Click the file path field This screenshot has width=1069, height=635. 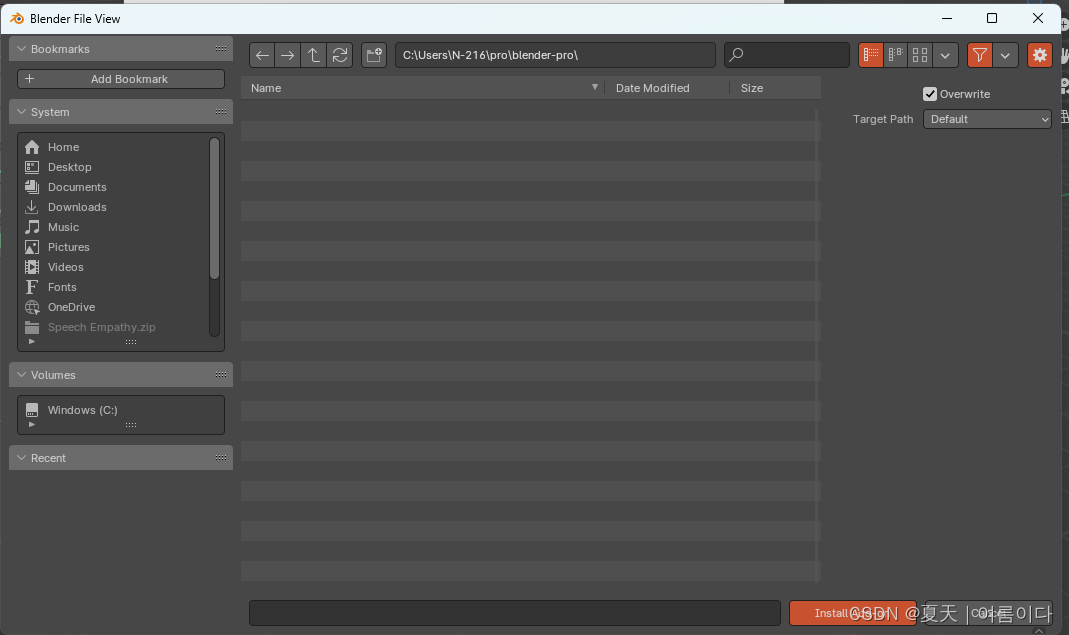pyautogui.click(x=555, y=55)
